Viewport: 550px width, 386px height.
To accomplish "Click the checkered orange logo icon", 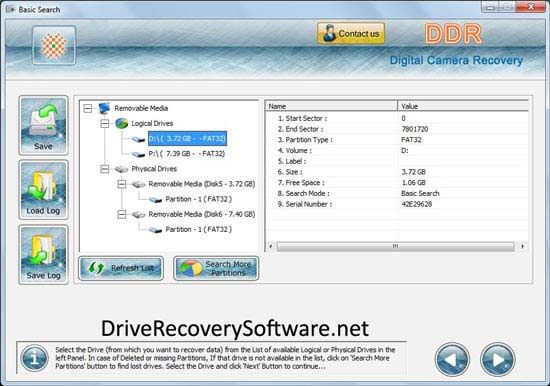I will click(54, 46).
